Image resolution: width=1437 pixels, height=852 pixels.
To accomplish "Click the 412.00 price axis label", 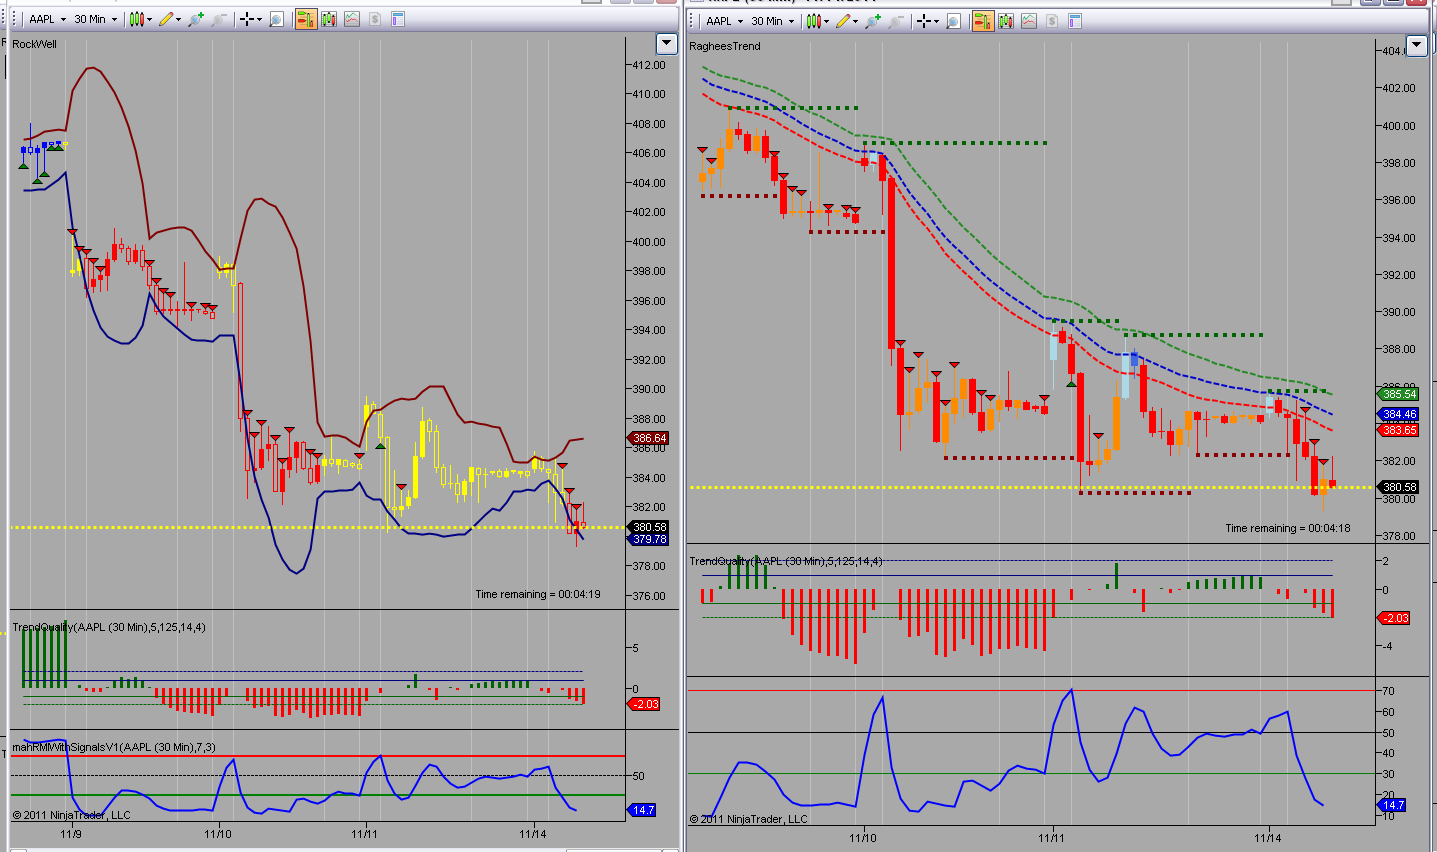I will tap(648, 65).
